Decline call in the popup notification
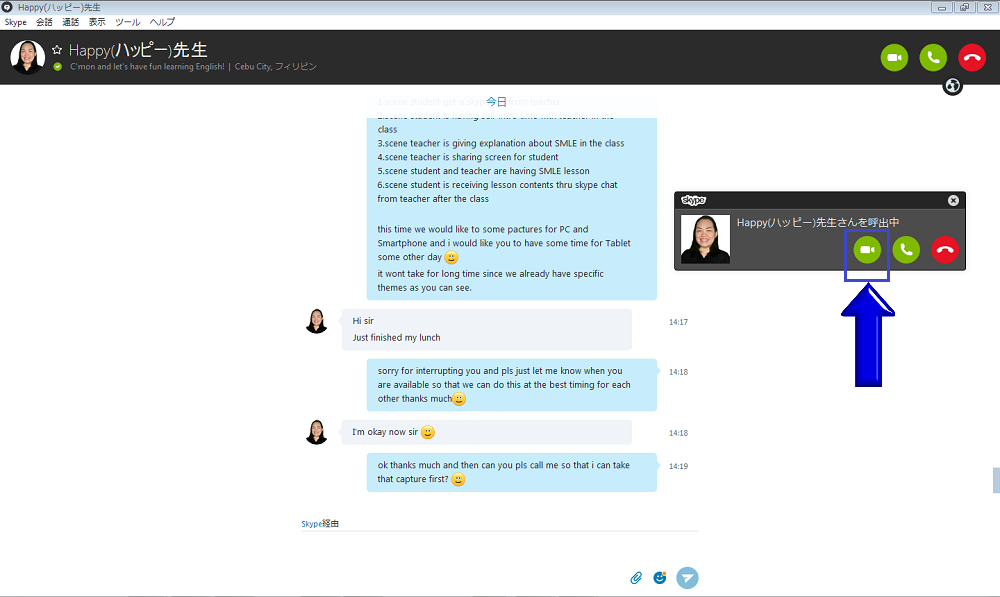This screenshot has width=1000, height=597. click(x=945, y=249)
